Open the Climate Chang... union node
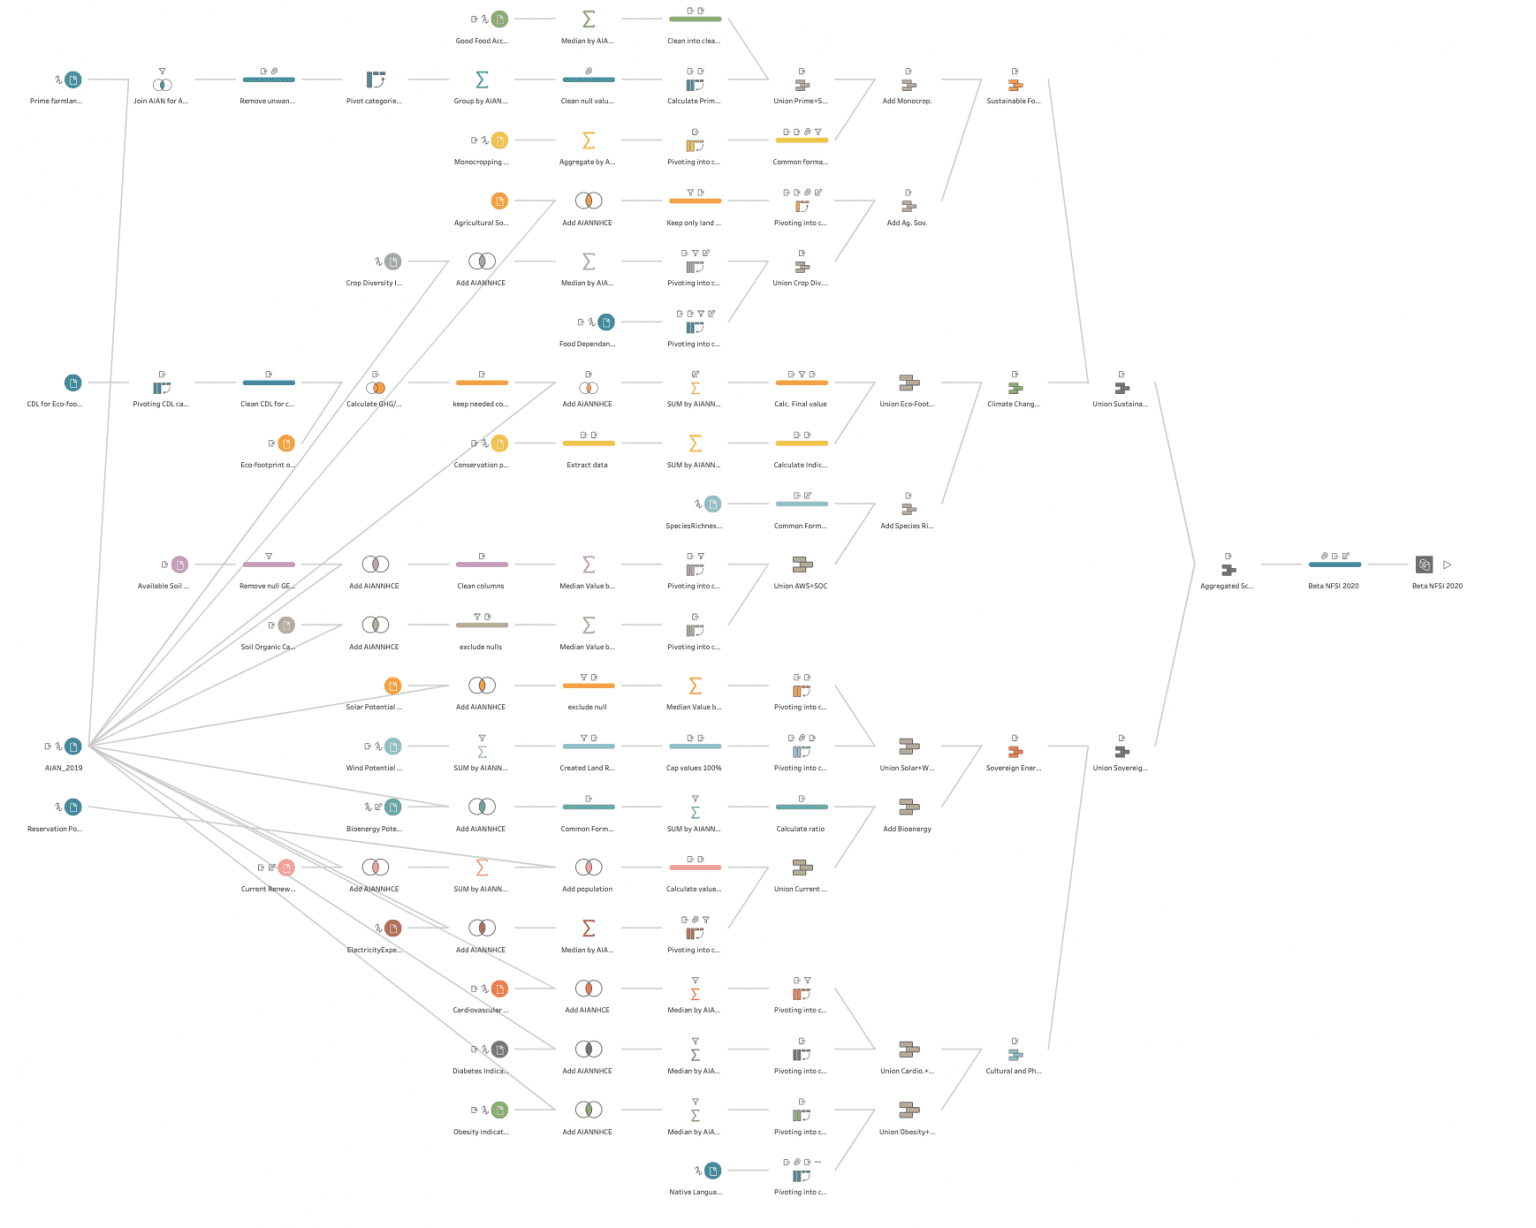Image resolution: width=1536 pixels, height=1228 pixels. [1015, 388]
